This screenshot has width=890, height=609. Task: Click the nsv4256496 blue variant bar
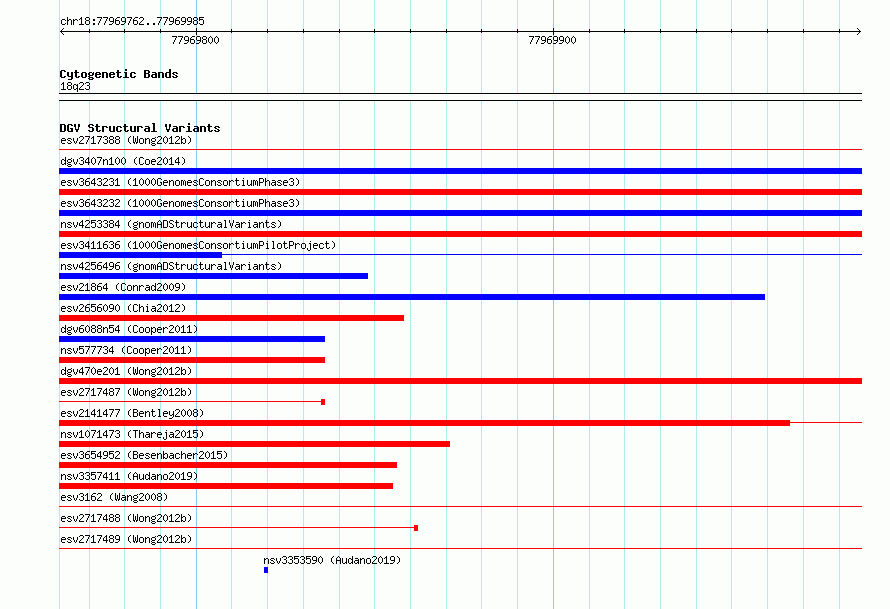pyautogui.click(x=213, y=276)
